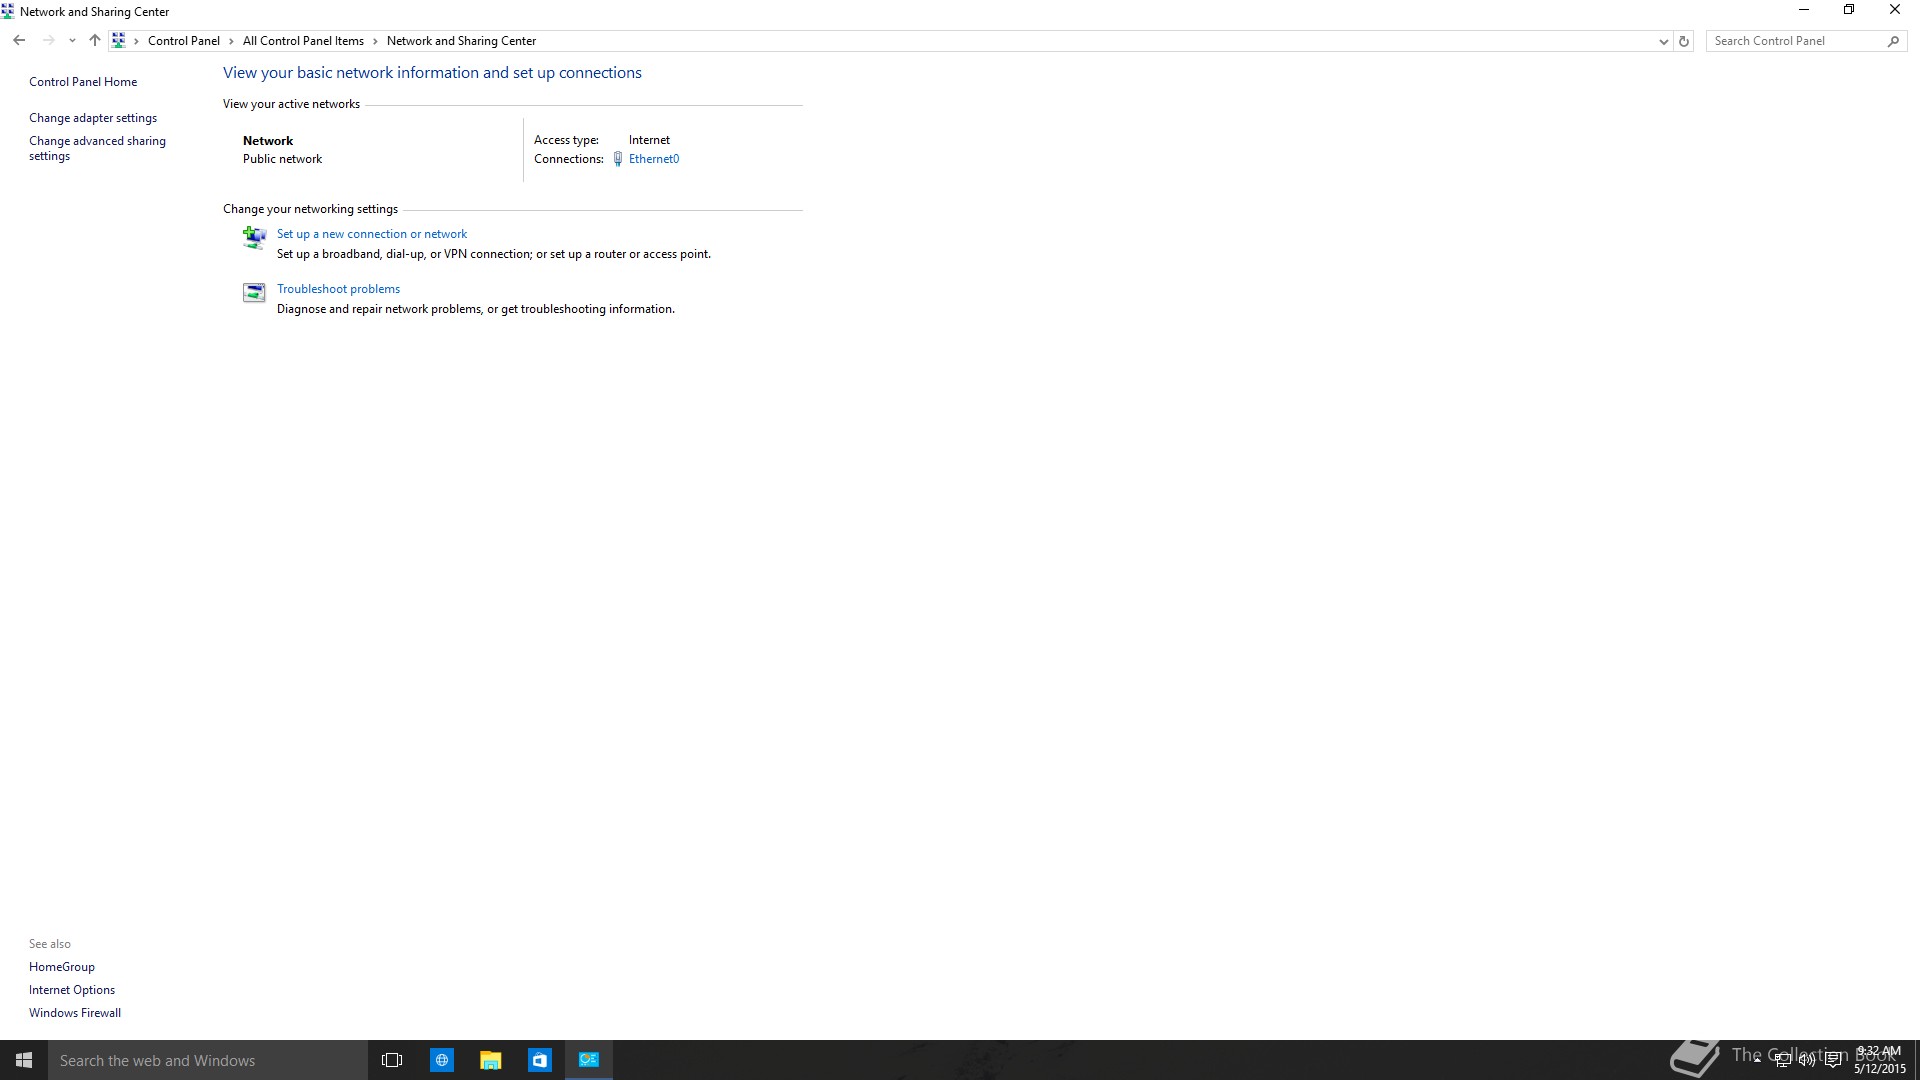The width and height of the screenshot is (1920, 1080).
Task: Open the recent locations dropdown arrow
Action: (72, 41)
